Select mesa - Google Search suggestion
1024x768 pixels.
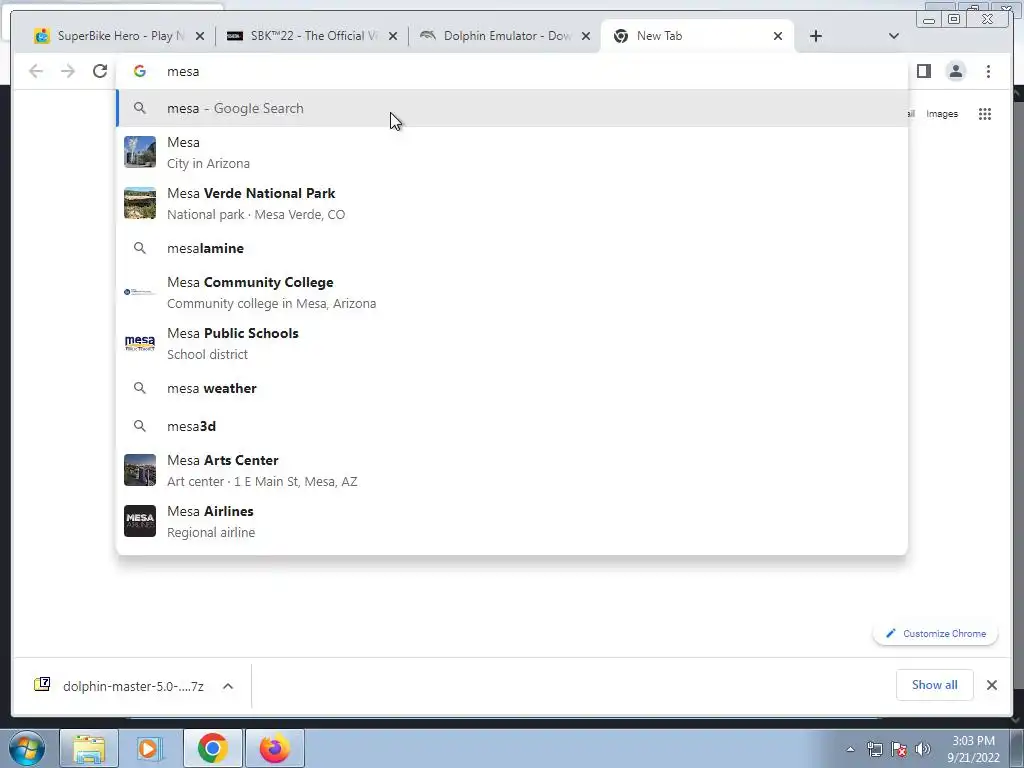pos(512,108)
